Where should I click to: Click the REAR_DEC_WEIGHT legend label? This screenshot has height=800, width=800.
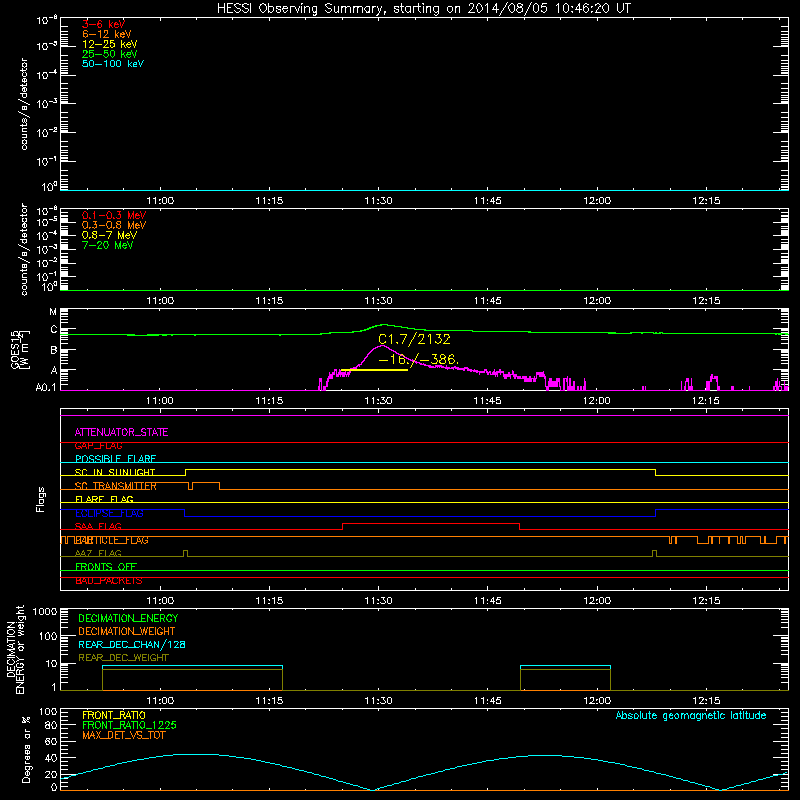click(123, 658)
